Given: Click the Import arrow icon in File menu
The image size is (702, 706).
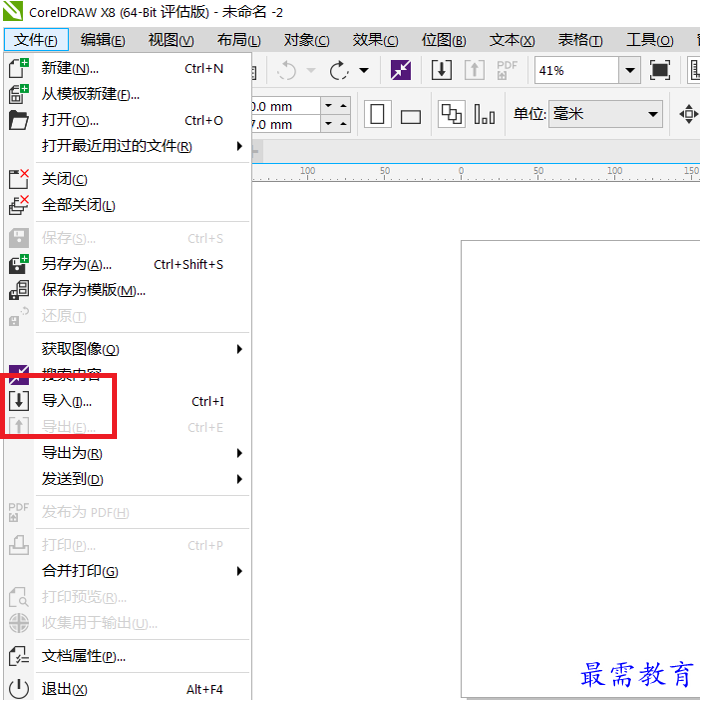Looking at the screenshot, I should click(18, 401).
